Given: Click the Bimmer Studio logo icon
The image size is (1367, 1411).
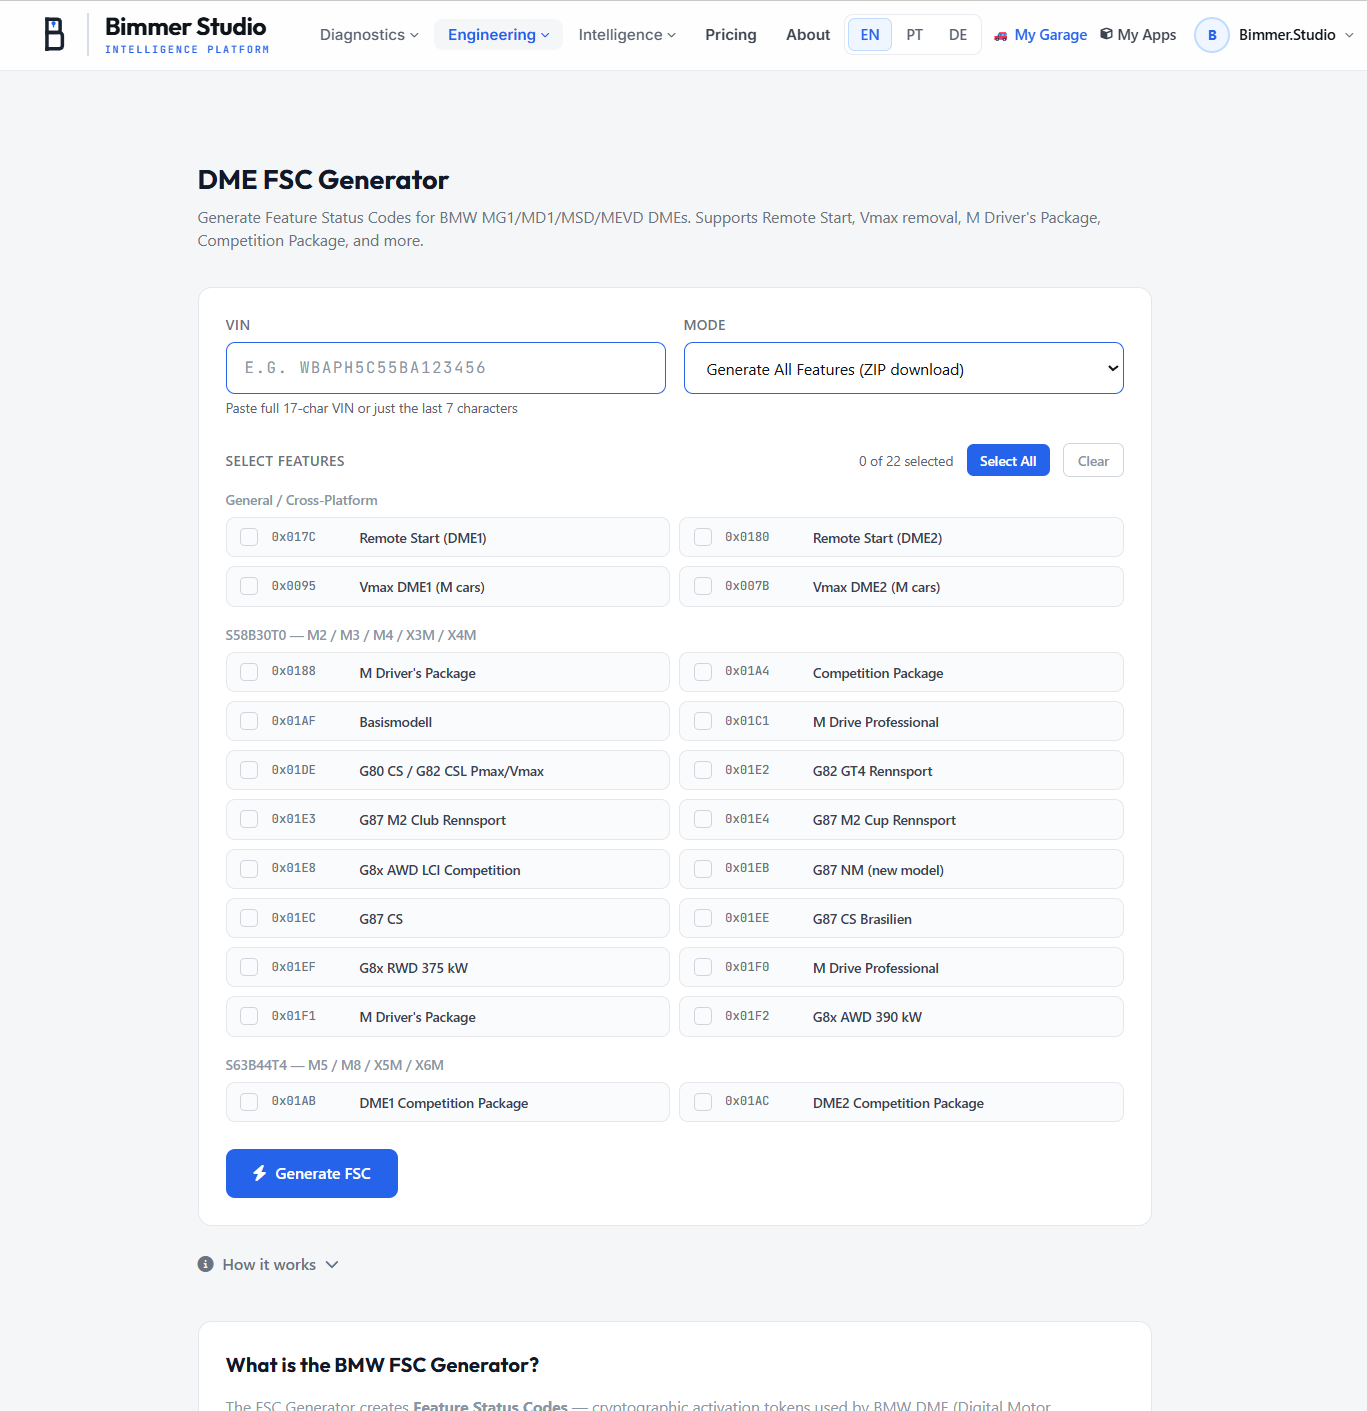Looking at the screenshot, I should 55,34.
